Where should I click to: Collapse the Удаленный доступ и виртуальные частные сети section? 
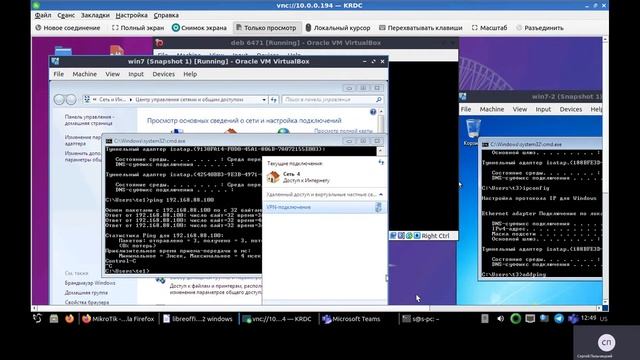381,195
